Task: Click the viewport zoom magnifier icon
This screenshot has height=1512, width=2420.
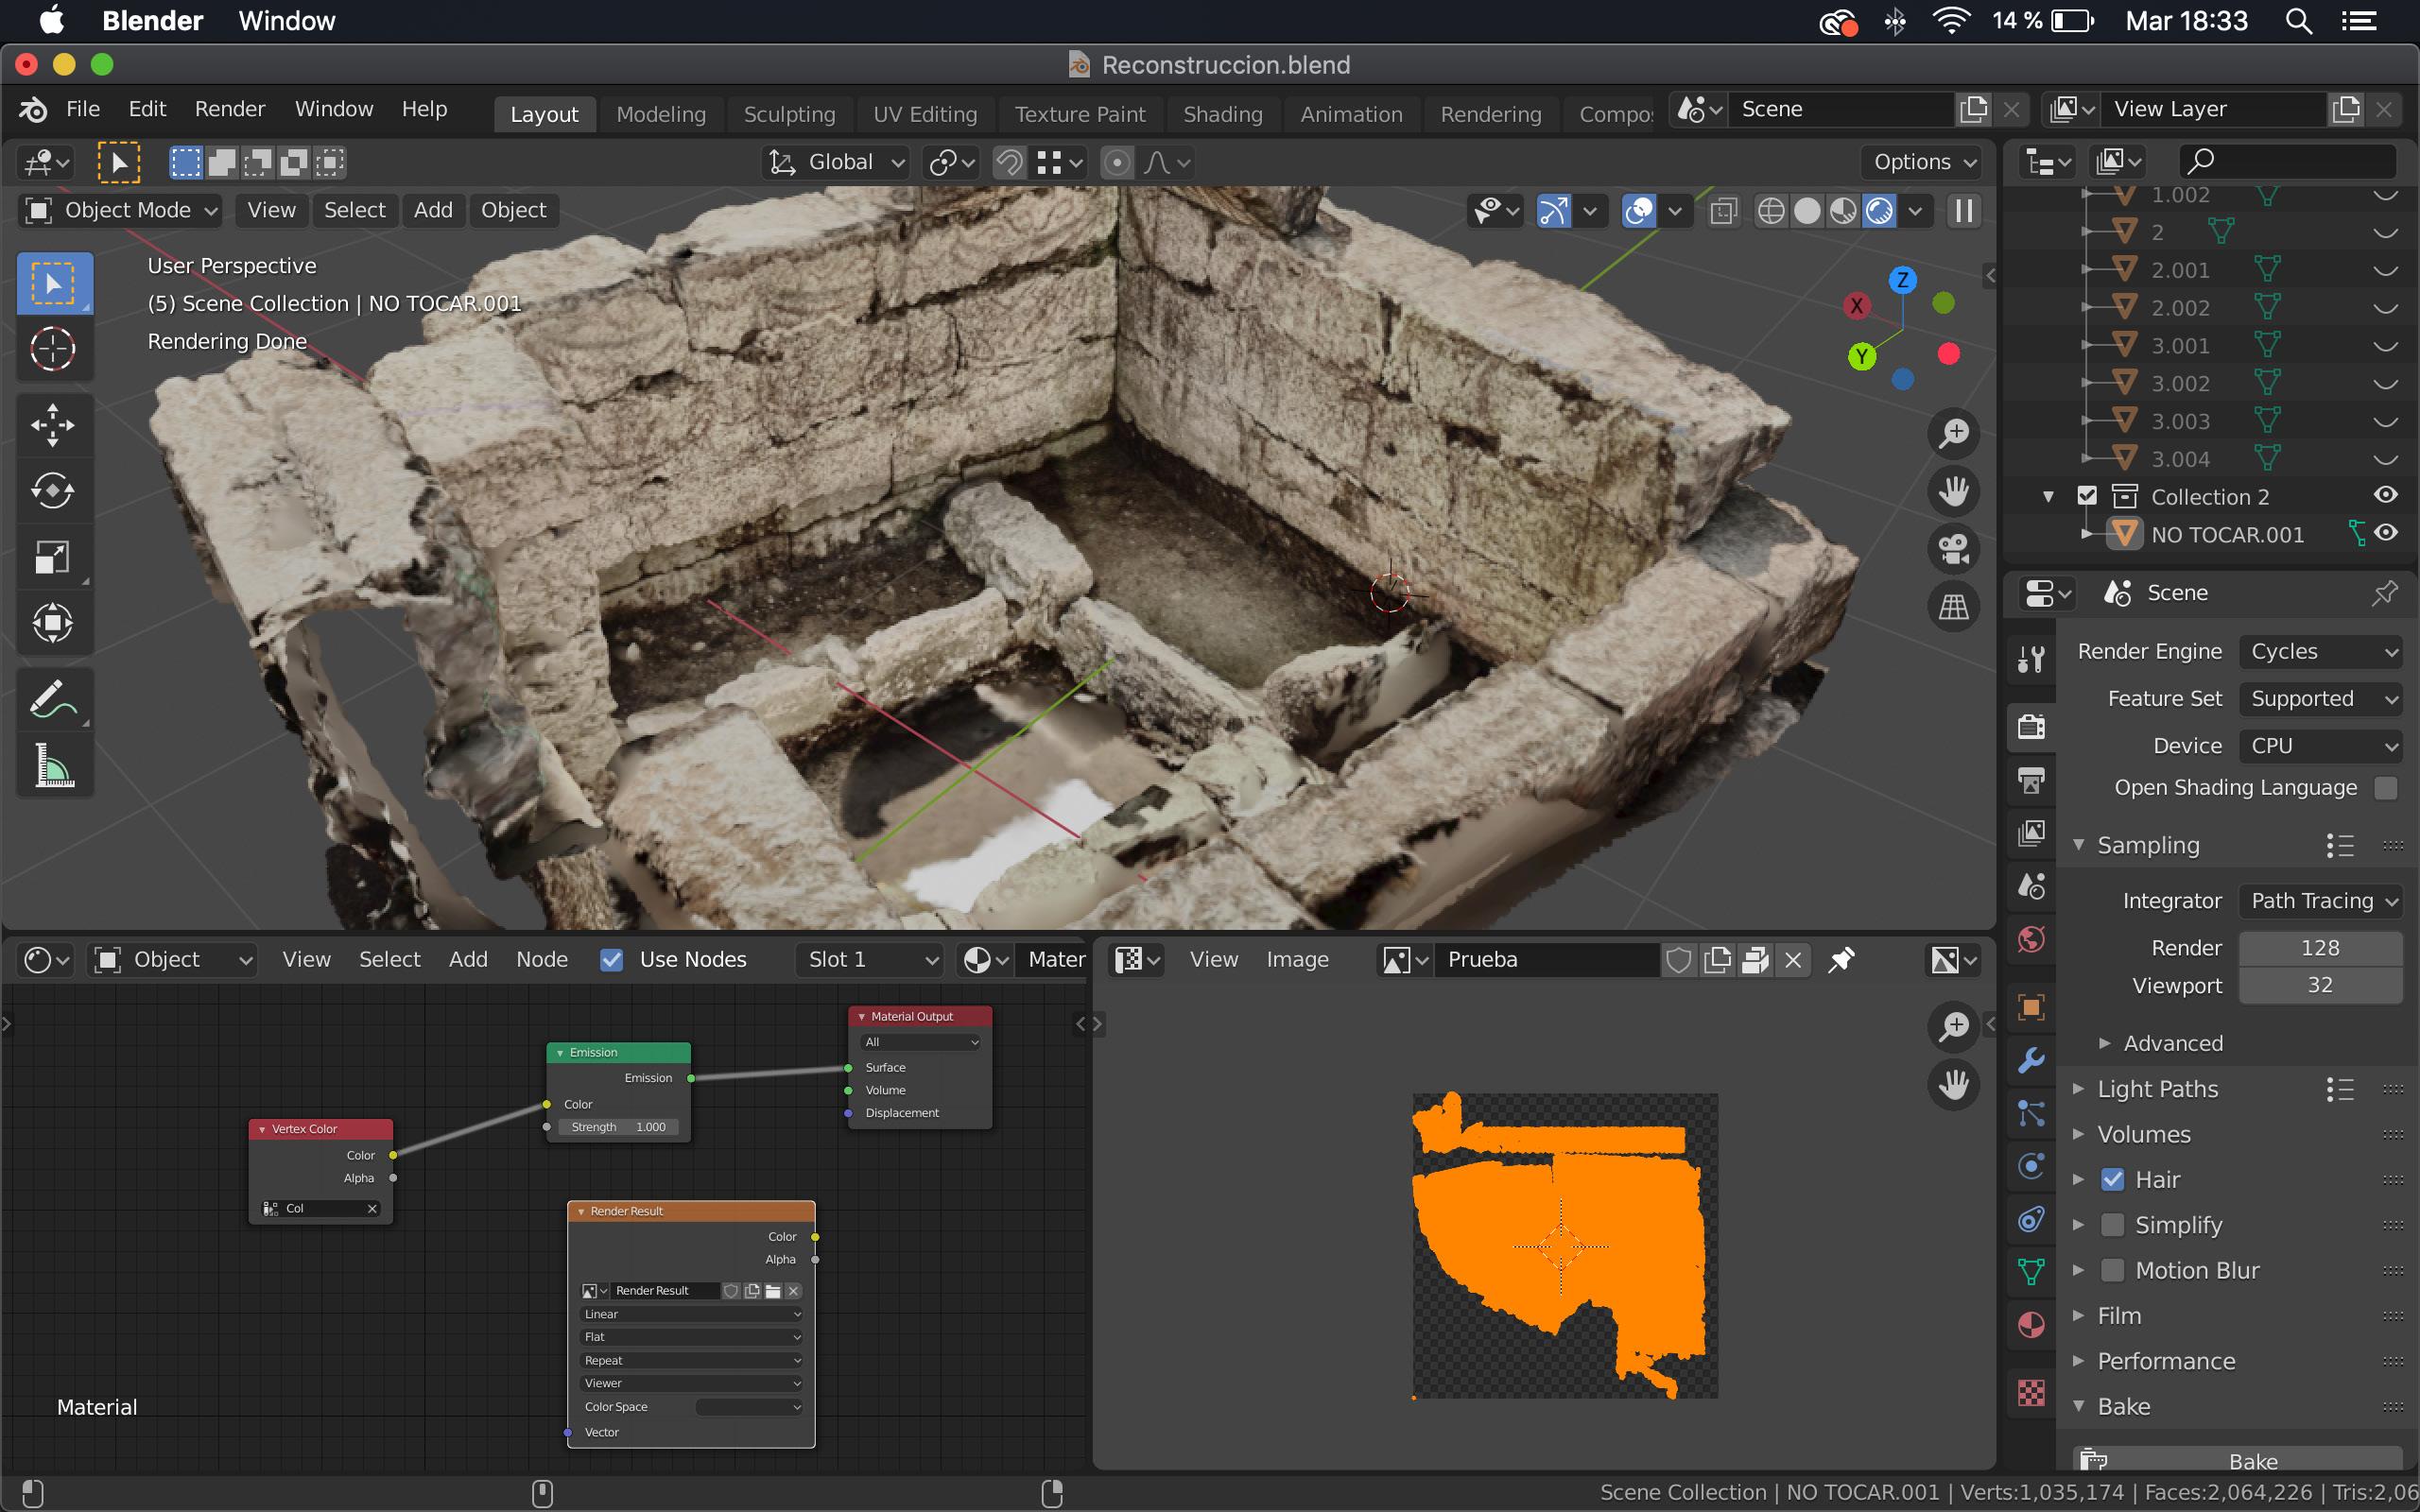Action: (x=1953, y=433)
